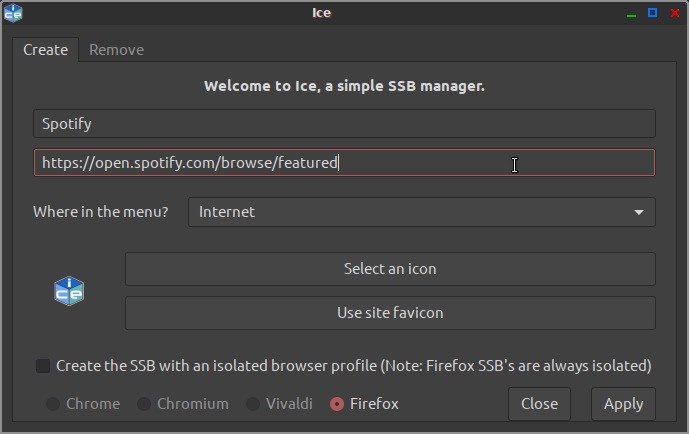Viewport: 689px width, 434px height.
Task: Close the window with the red X
Action: [x=673, y=13]
